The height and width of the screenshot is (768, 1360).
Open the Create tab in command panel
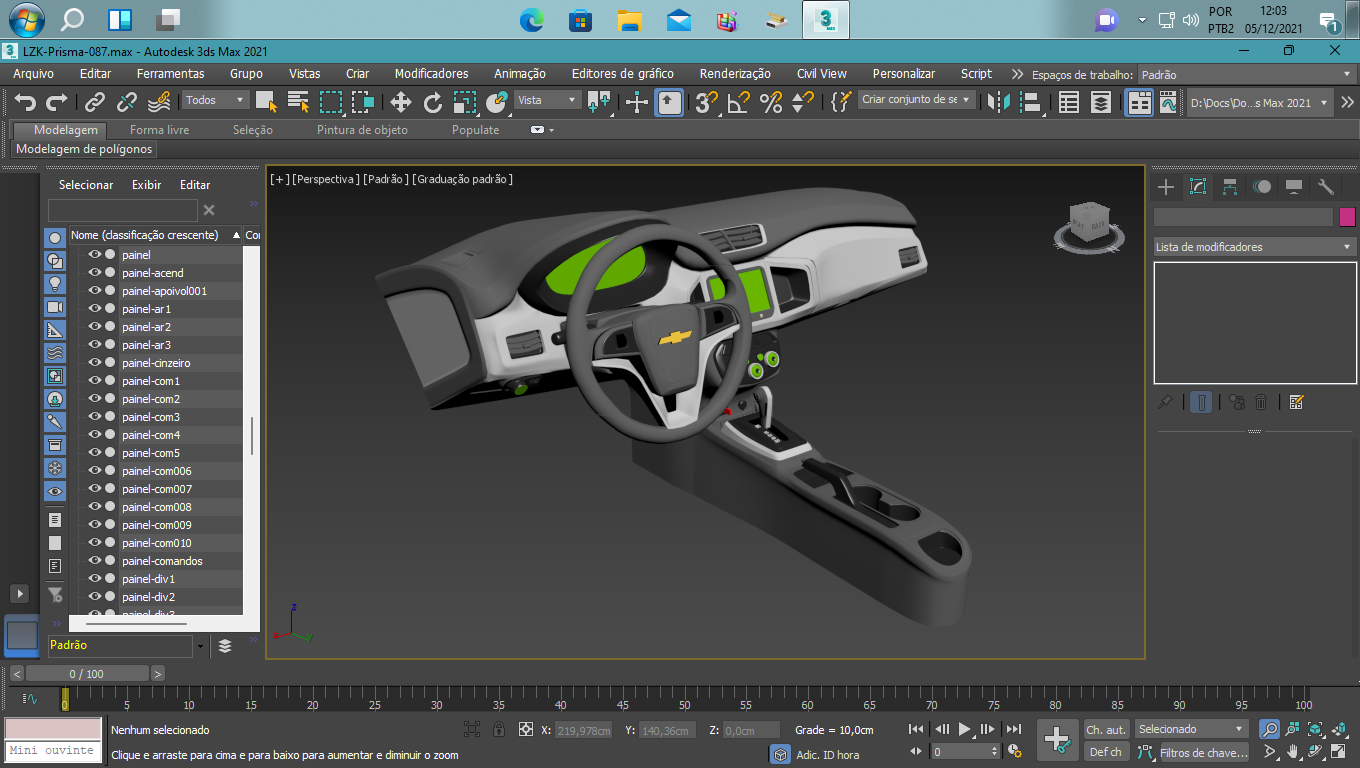pos(1165,187)
